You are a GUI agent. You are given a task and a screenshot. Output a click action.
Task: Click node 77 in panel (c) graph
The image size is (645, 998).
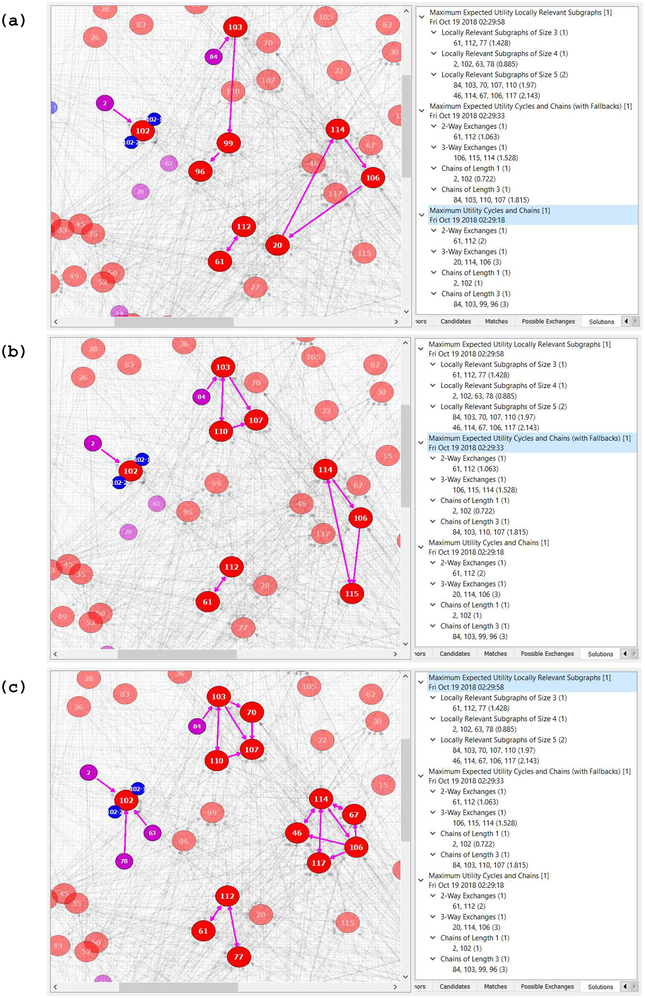pos(239,957)
